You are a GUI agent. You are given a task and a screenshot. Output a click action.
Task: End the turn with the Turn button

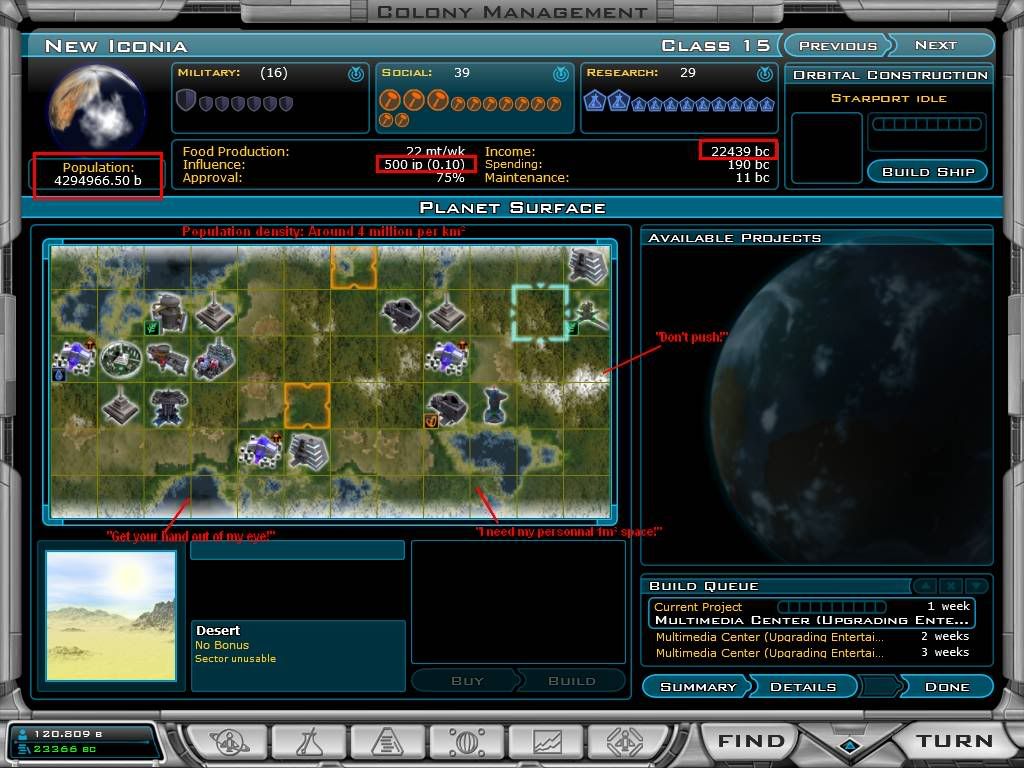pyautogui.click(x=955, y=741)
